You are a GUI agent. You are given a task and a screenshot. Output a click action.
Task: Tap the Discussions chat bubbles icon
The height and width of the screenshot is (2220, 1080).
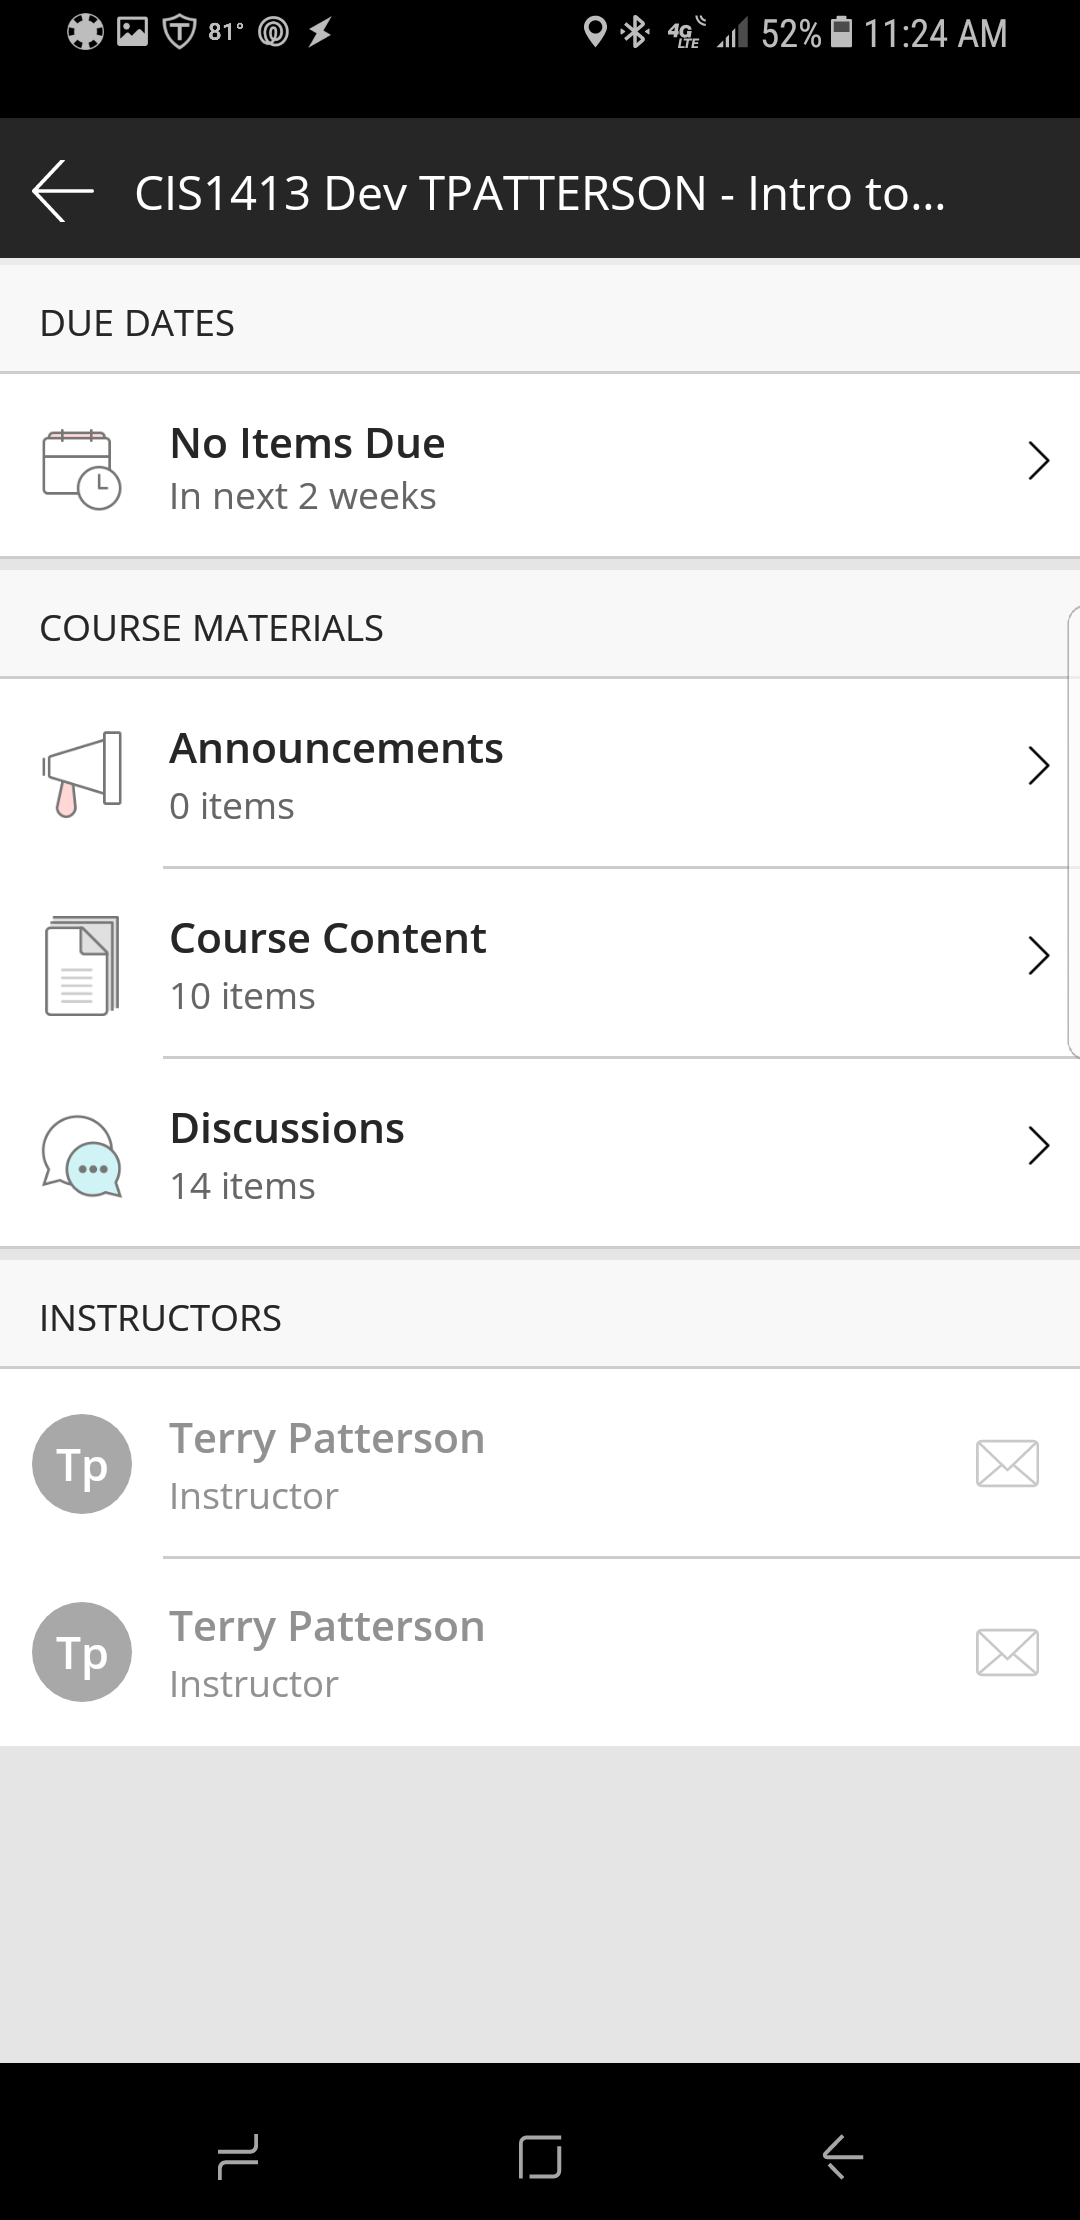tap(81, 1155)
